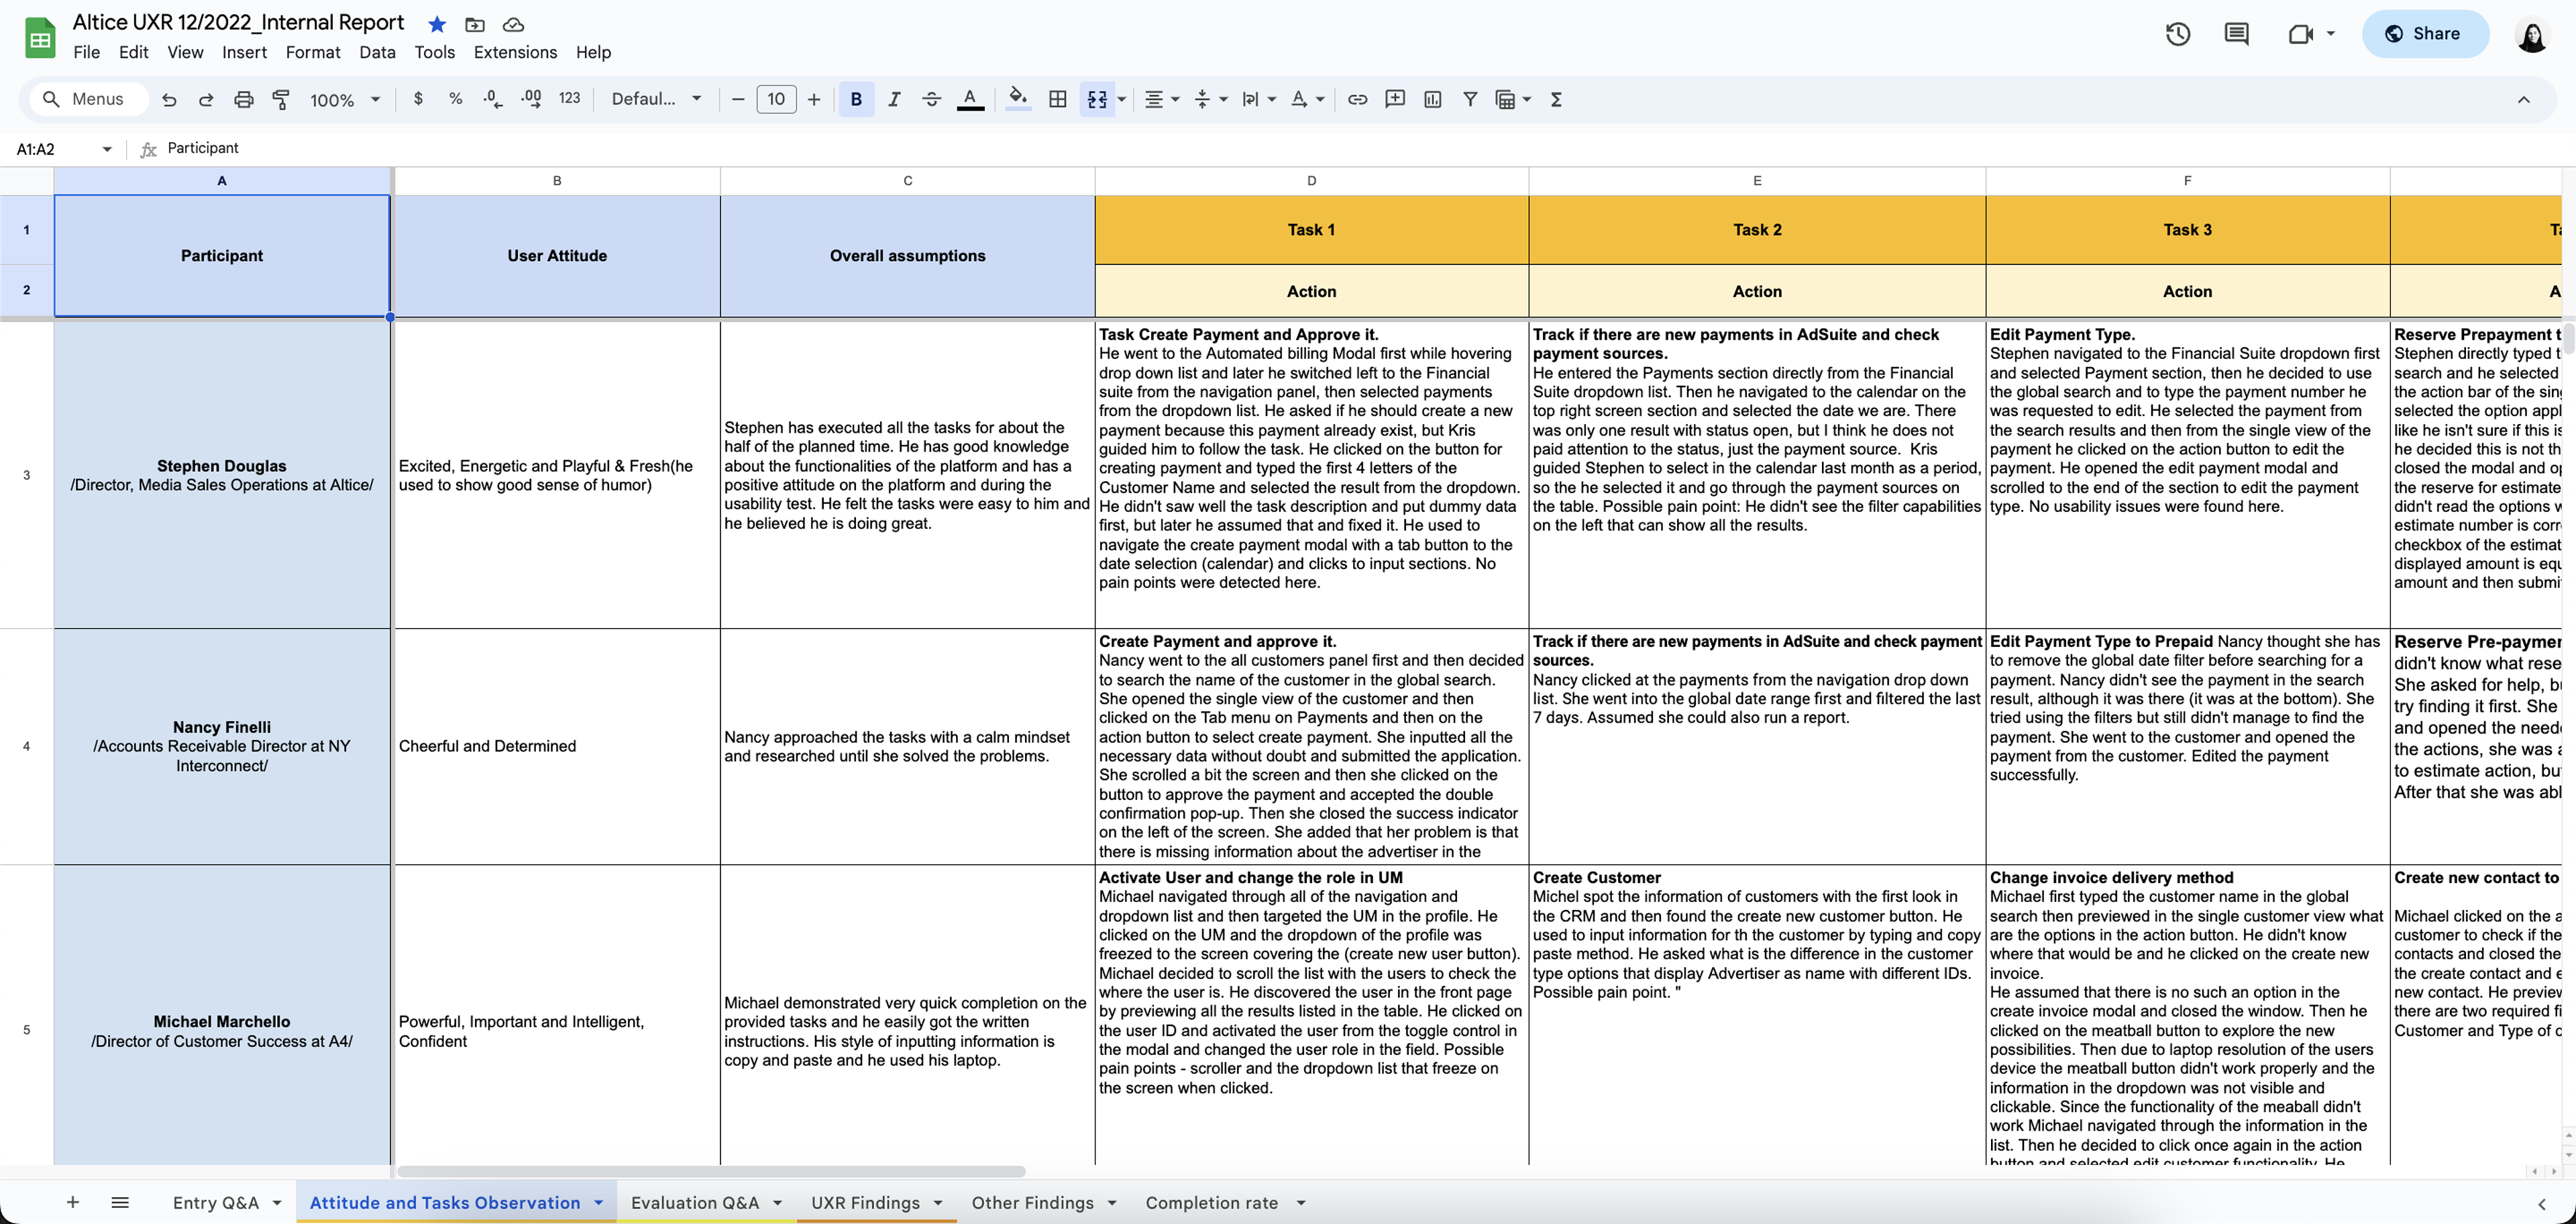The image size is (2576, 1224).
Task: Switch to Completion rate sheet tab
Action: tap(1211, 1202)
